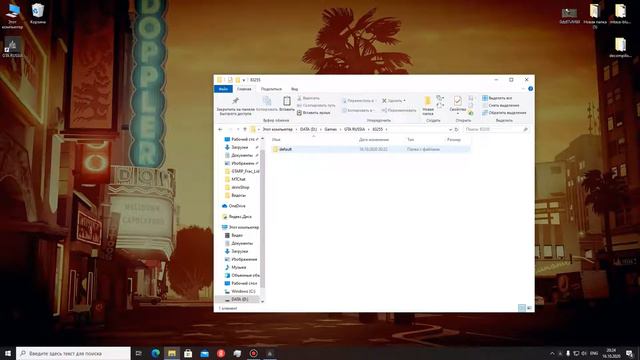640x360 pixels.
Task: Click Вырезать (Cut) in the ribbon
Action: click(x=309, y=98)
